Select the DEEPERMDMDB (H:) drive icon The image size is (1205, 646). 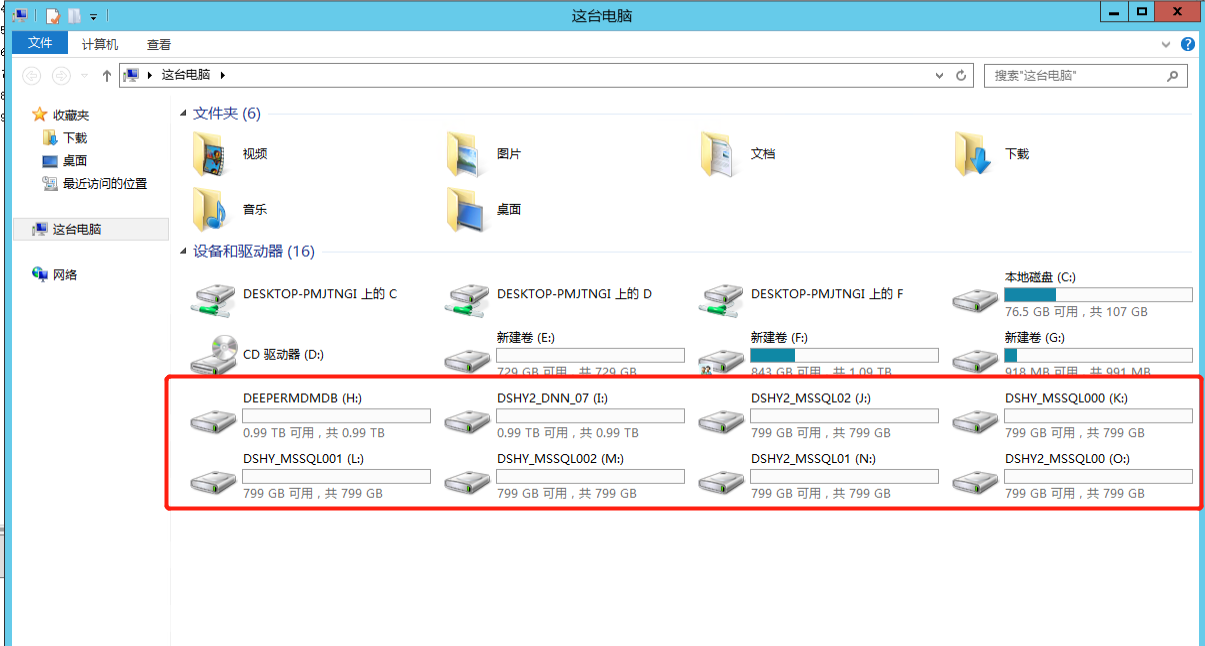214,423
